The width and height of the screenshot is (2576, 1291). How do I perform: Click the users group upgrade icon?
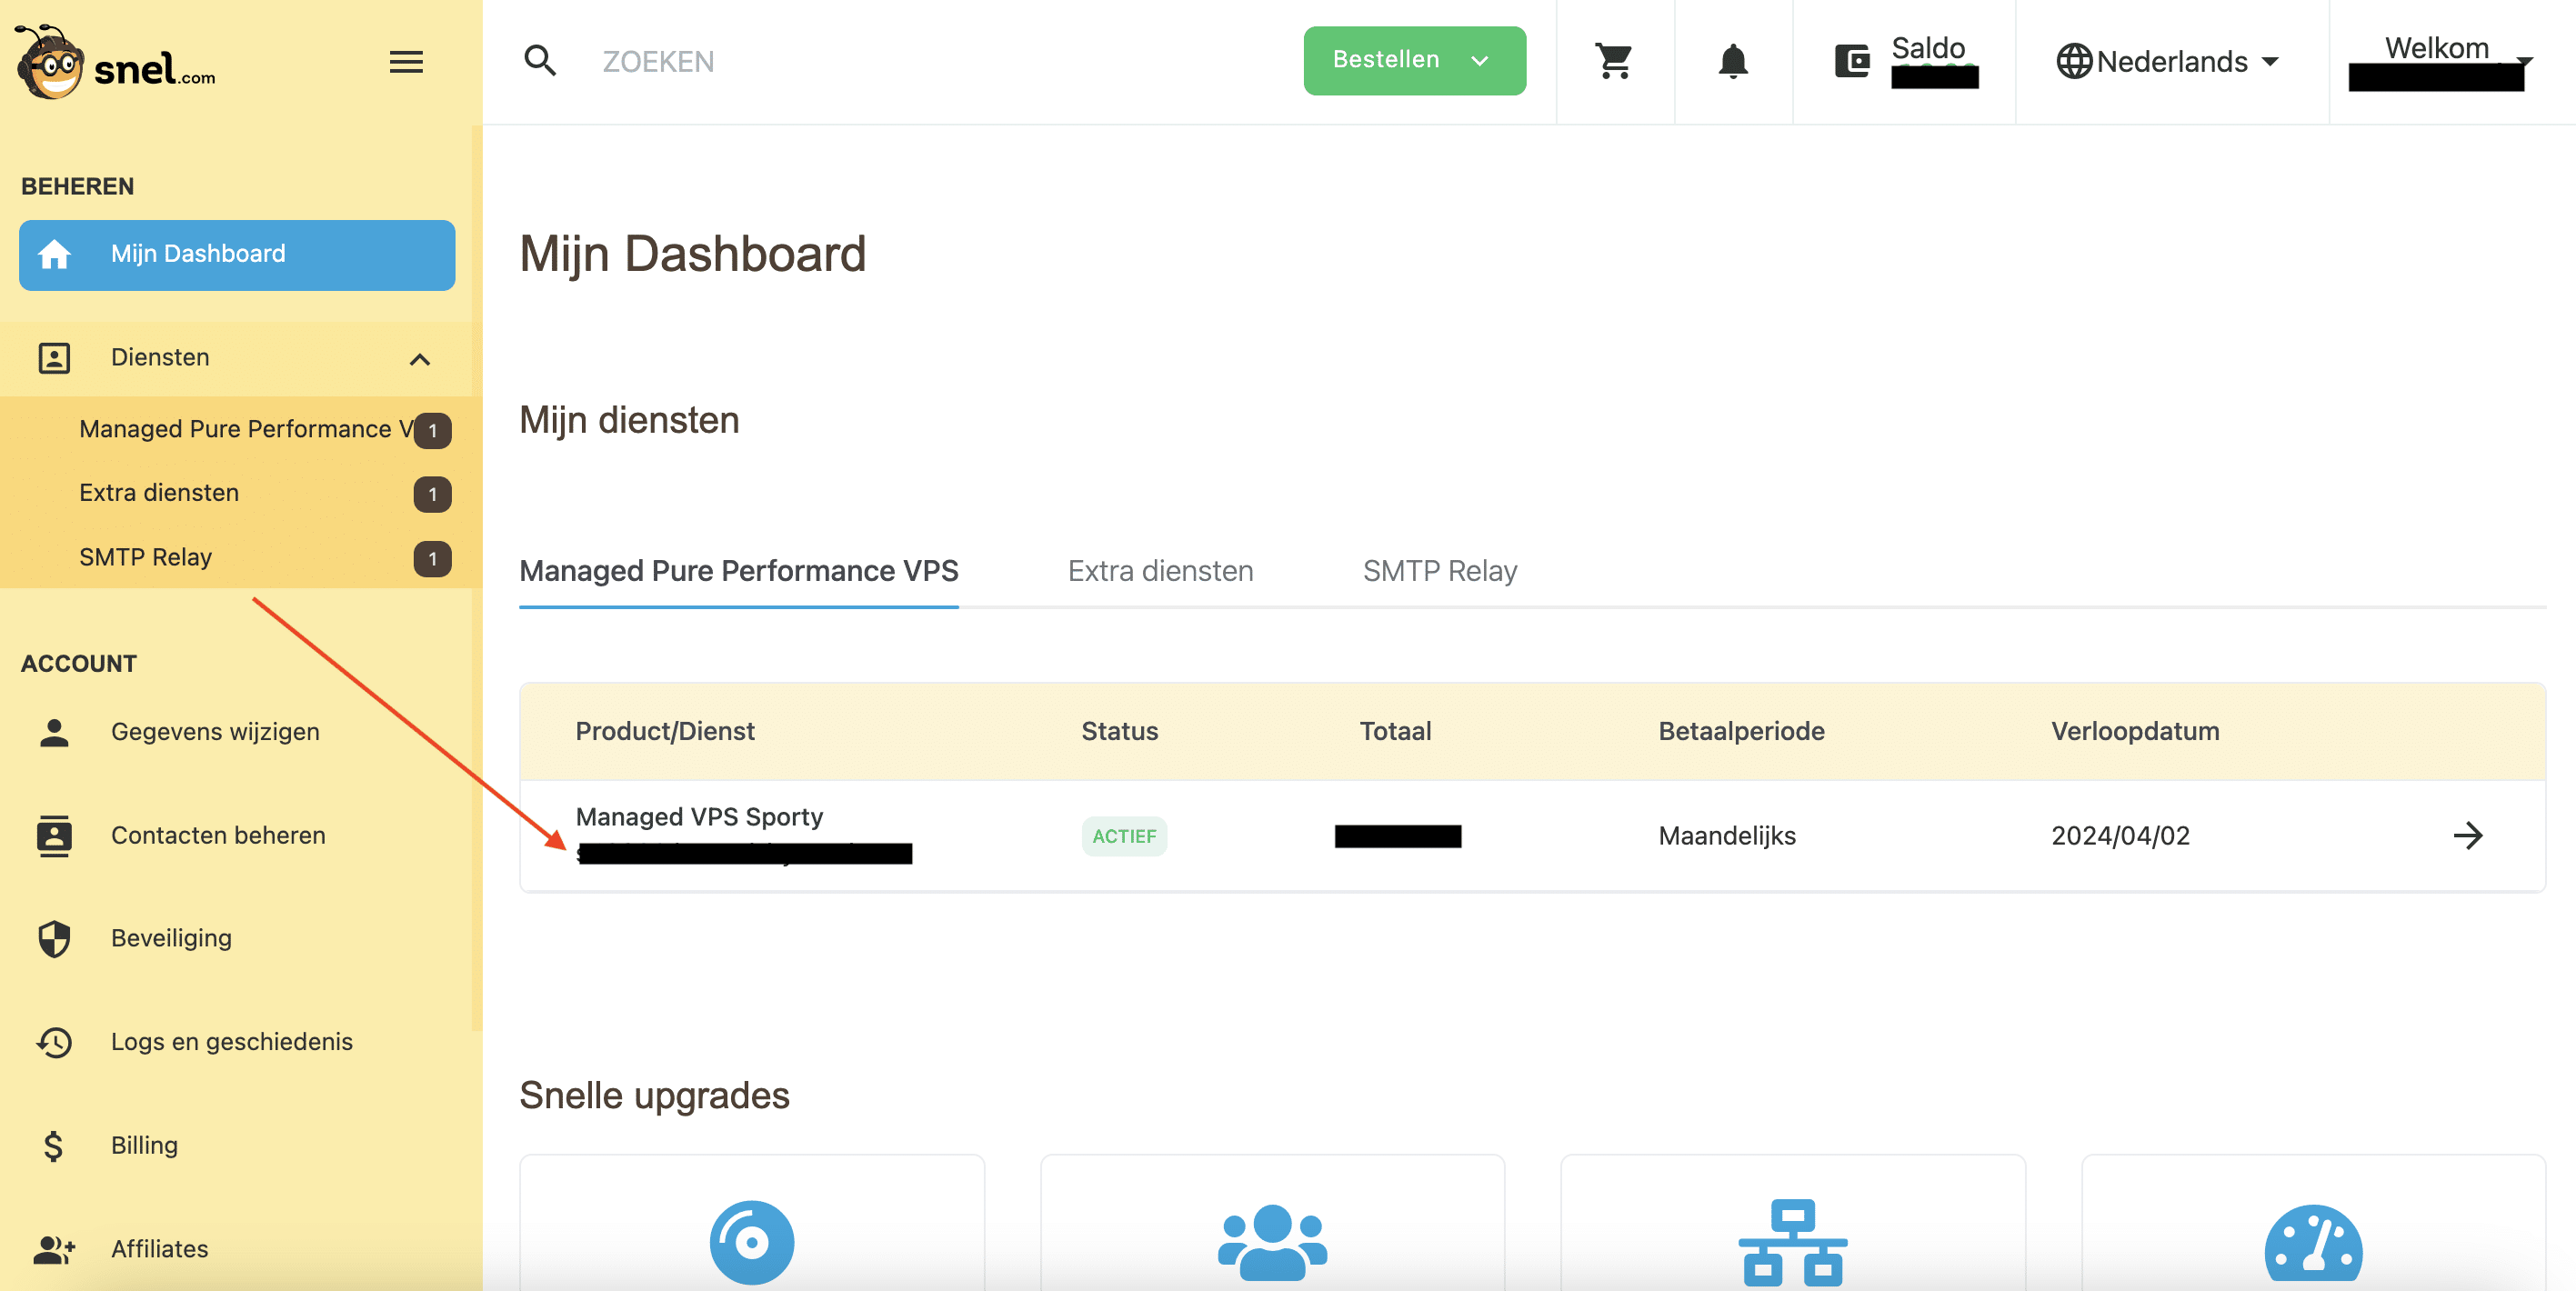(x=1272, y=1242)
